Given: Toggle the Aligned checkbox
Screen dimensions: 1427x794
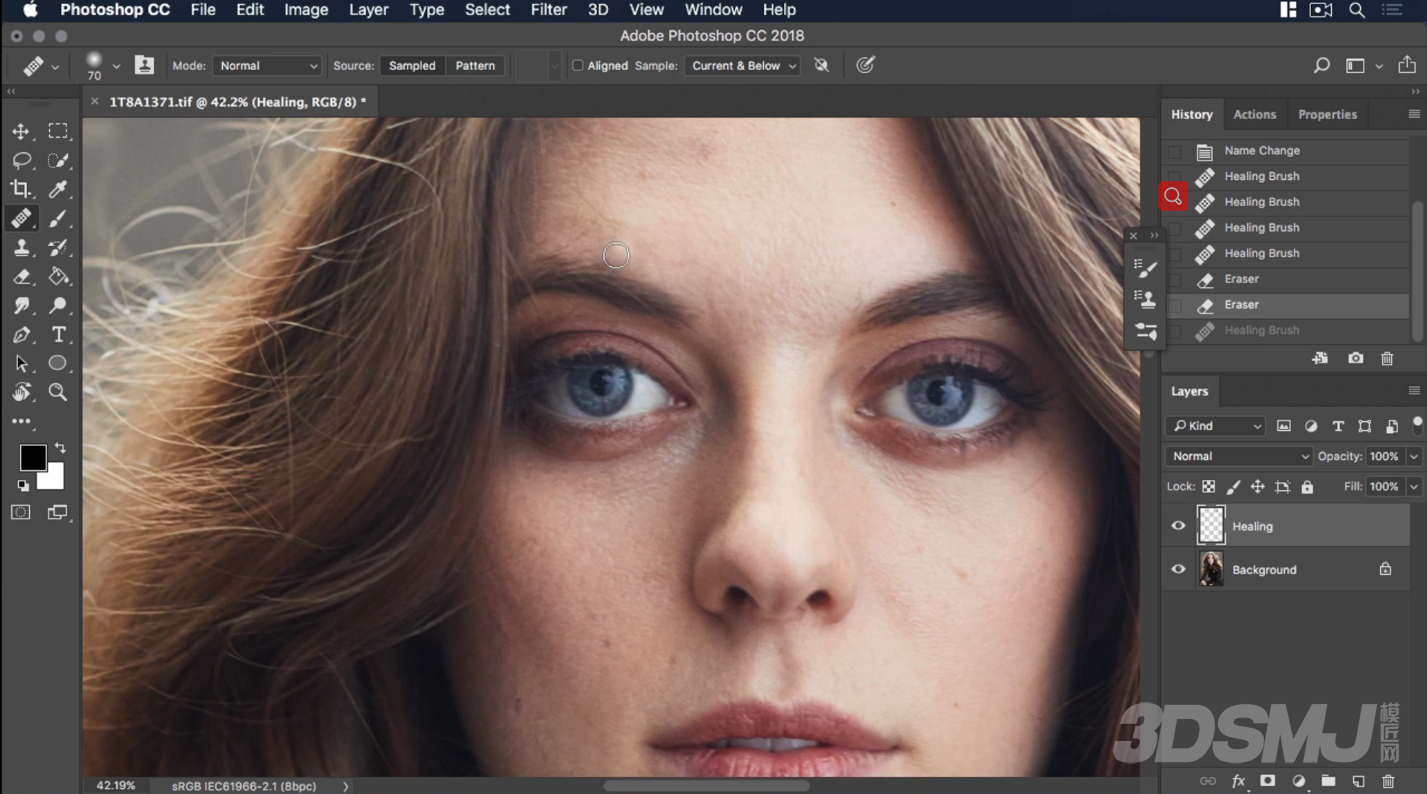Looking at the screenshot, I should click(x=577, y=66).
